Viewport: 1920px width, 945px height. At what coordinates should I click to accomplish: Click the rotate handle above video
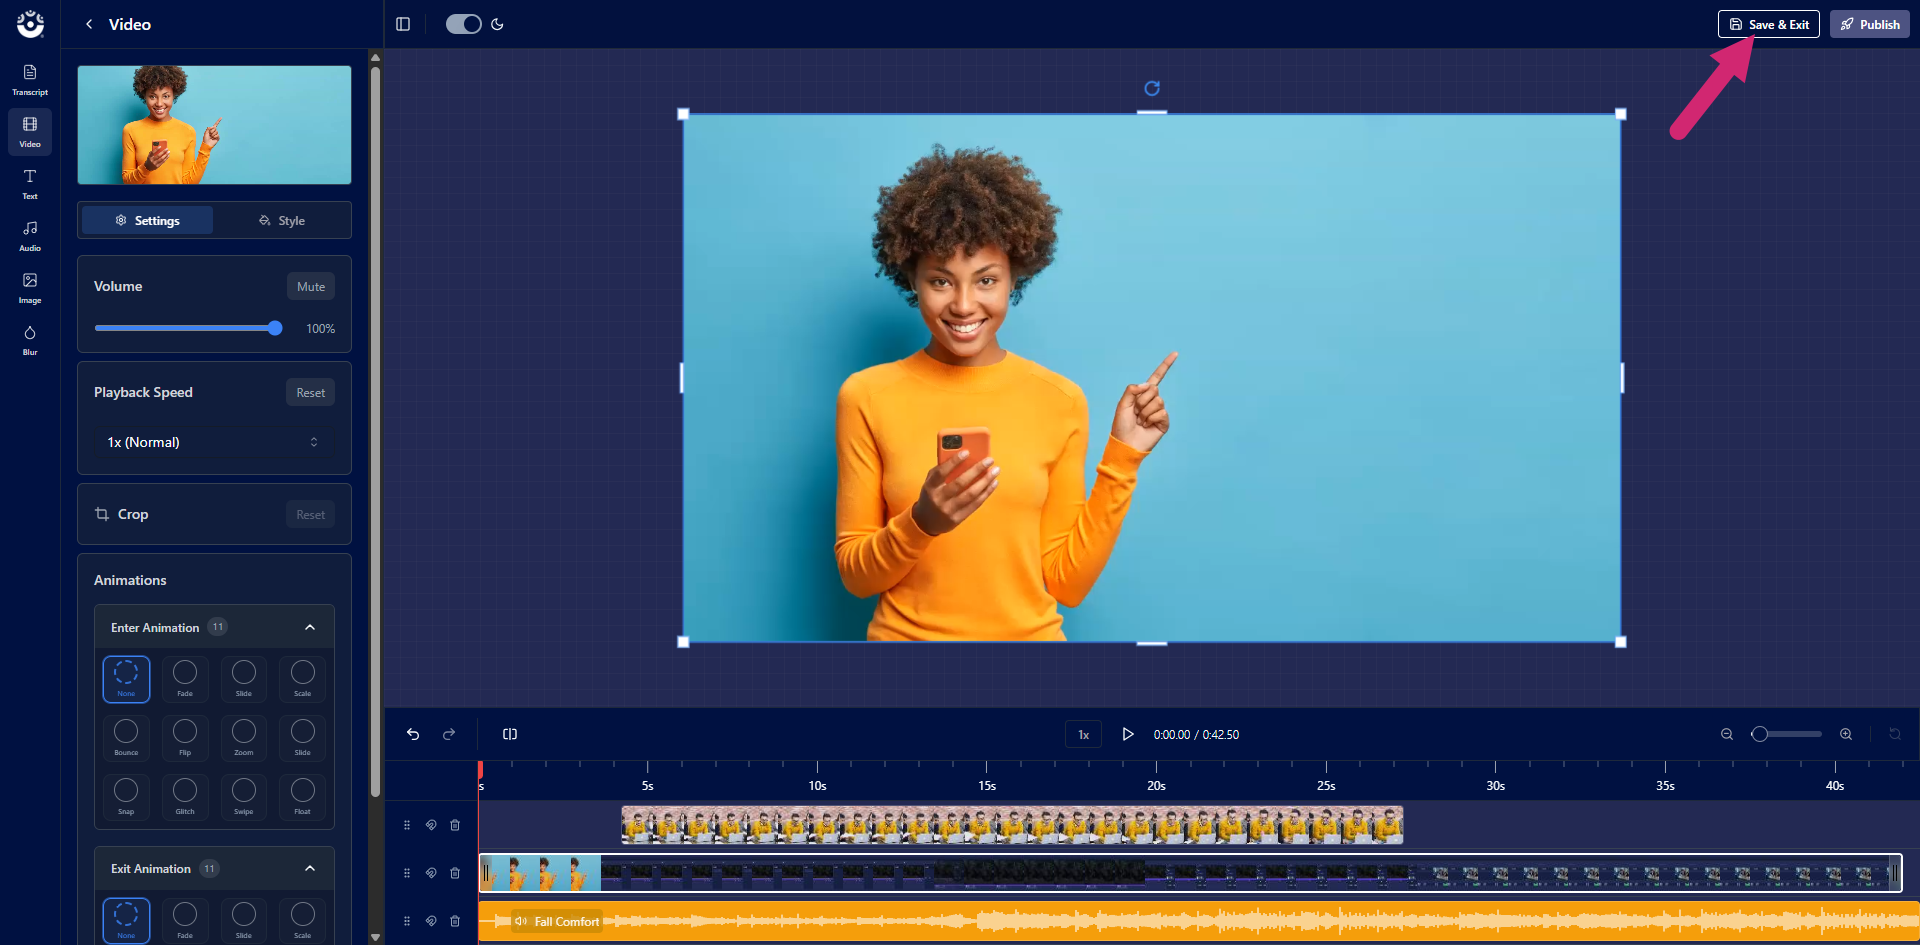click(x=1152, y=88)
